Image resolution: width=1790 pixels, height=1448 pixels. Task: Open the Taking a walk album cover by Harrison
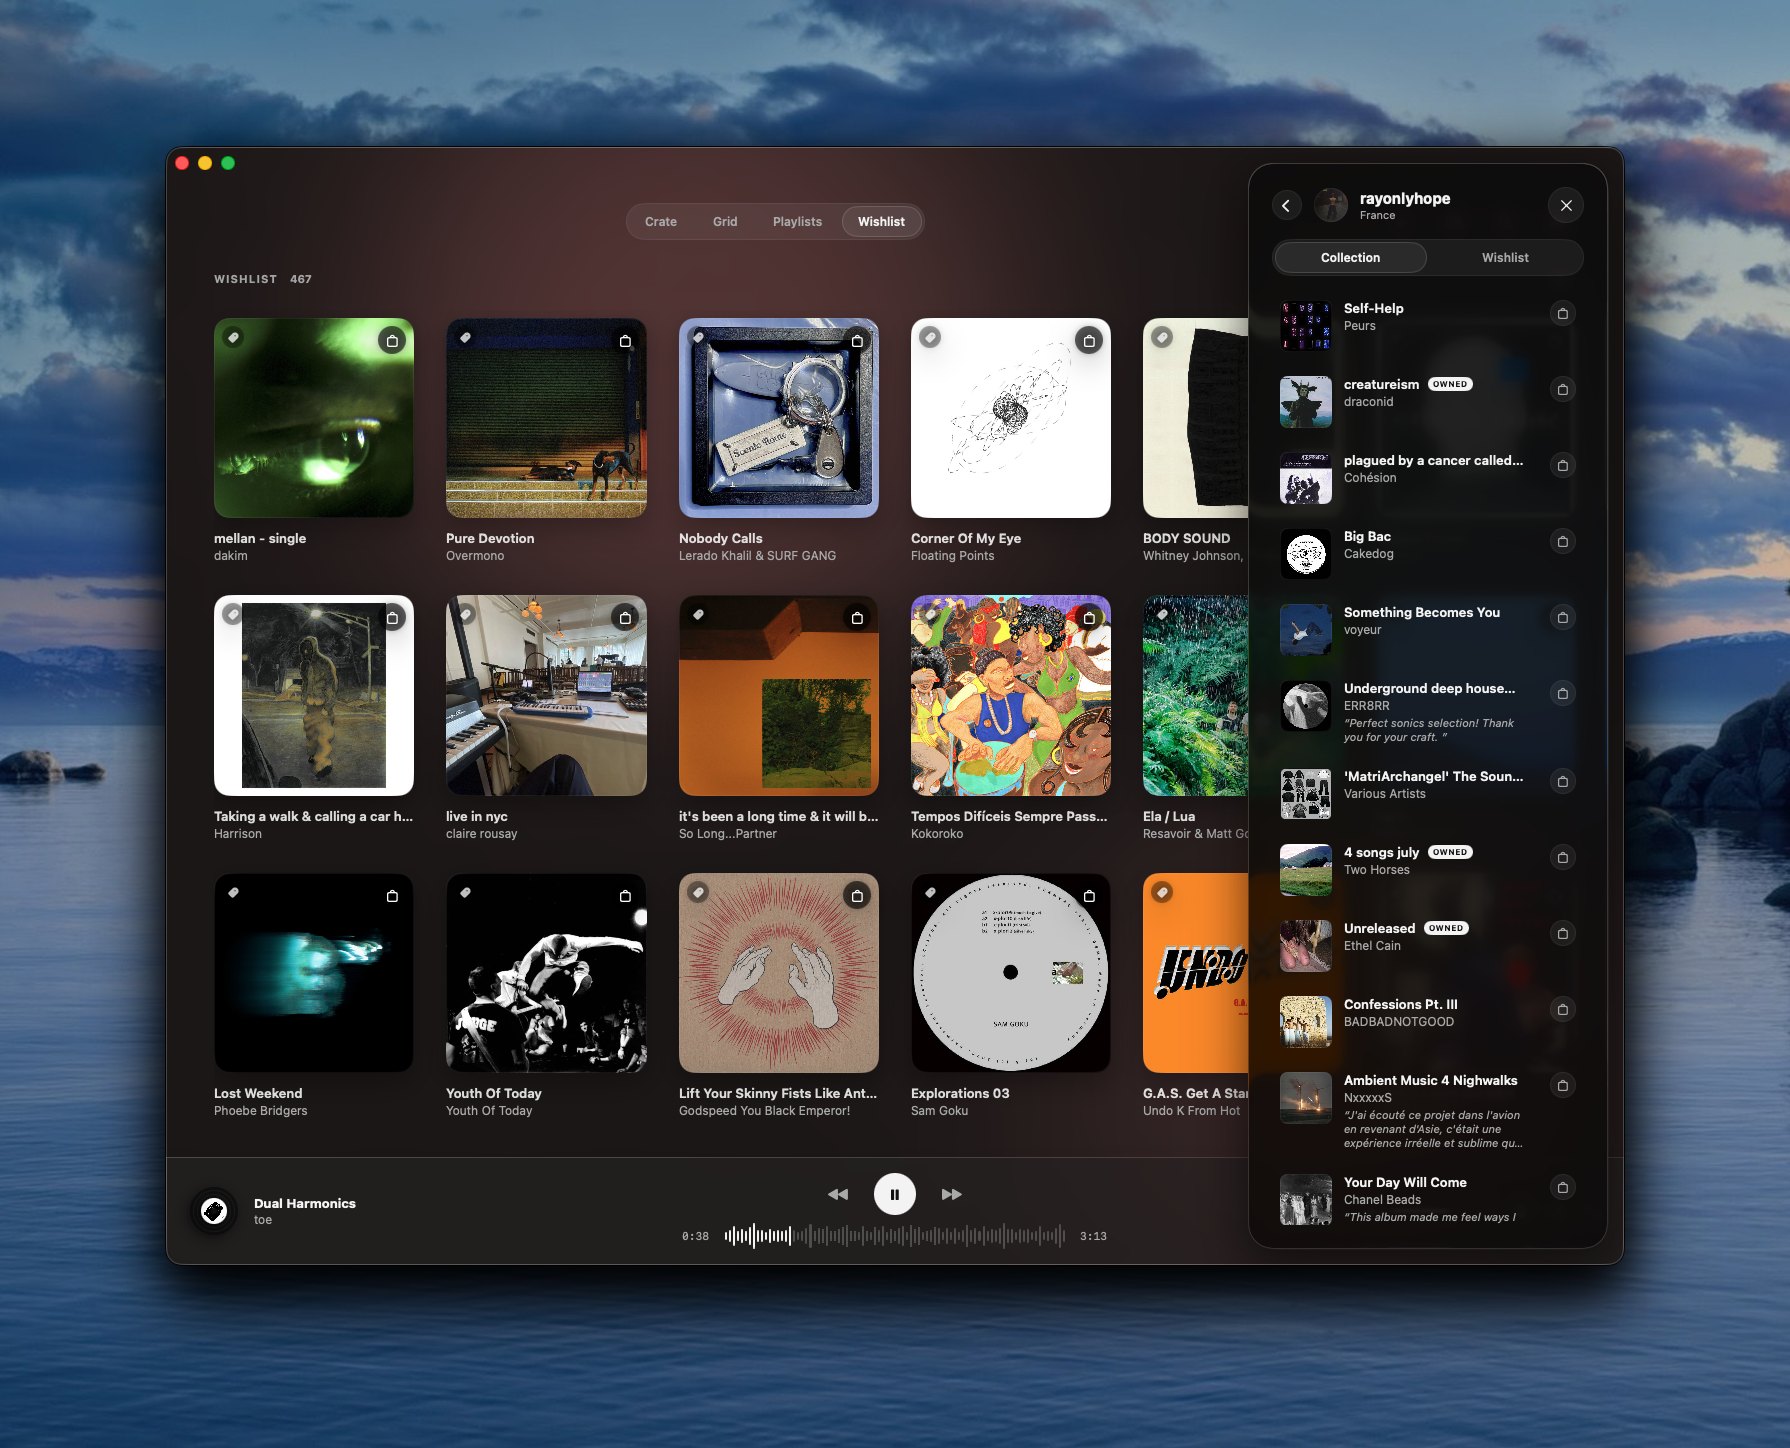point(314,696)
